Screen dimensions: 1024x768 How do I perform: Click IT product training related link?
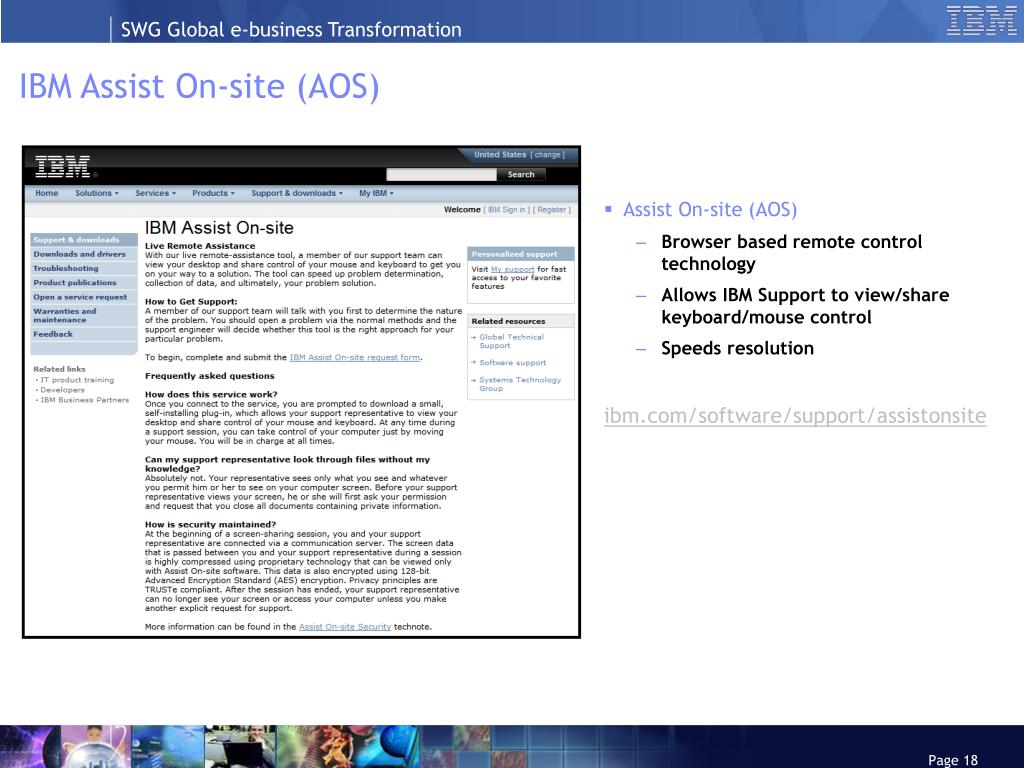click(77, 380)
